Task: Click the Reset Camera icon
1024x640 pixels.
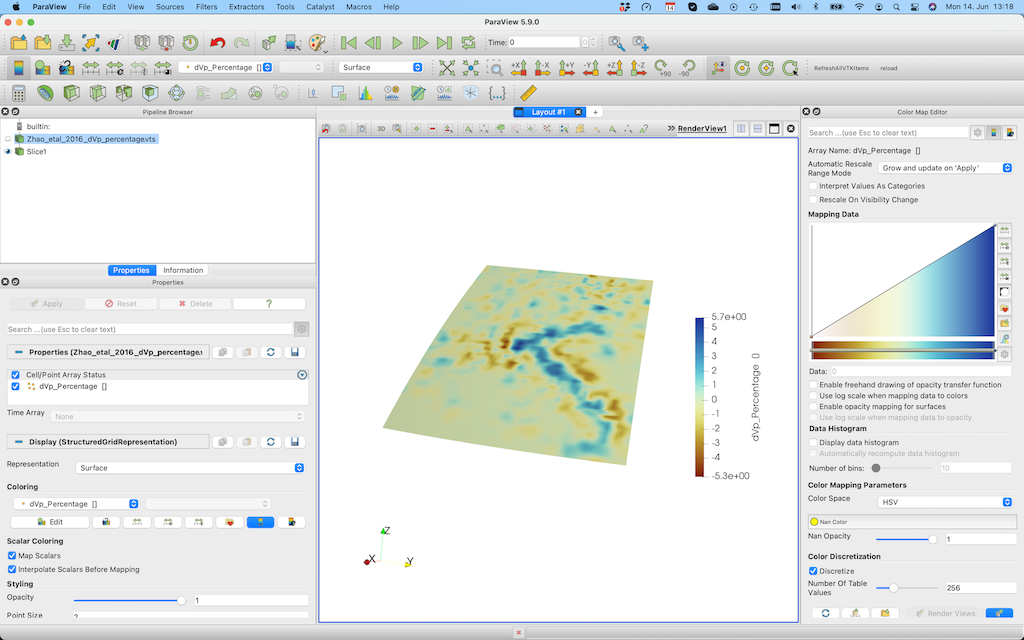Action: [447, 68]
